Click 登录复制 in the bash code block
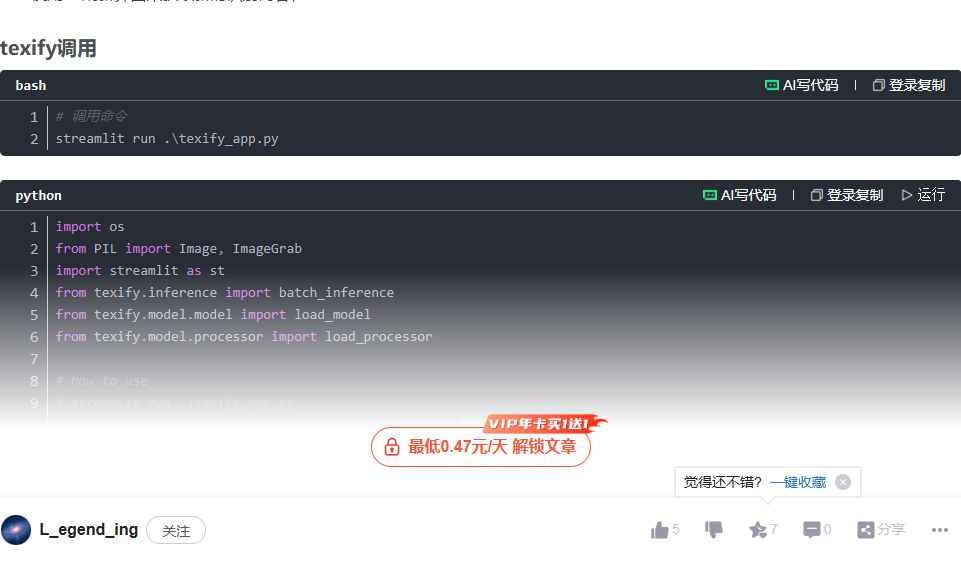 point(909,85)
